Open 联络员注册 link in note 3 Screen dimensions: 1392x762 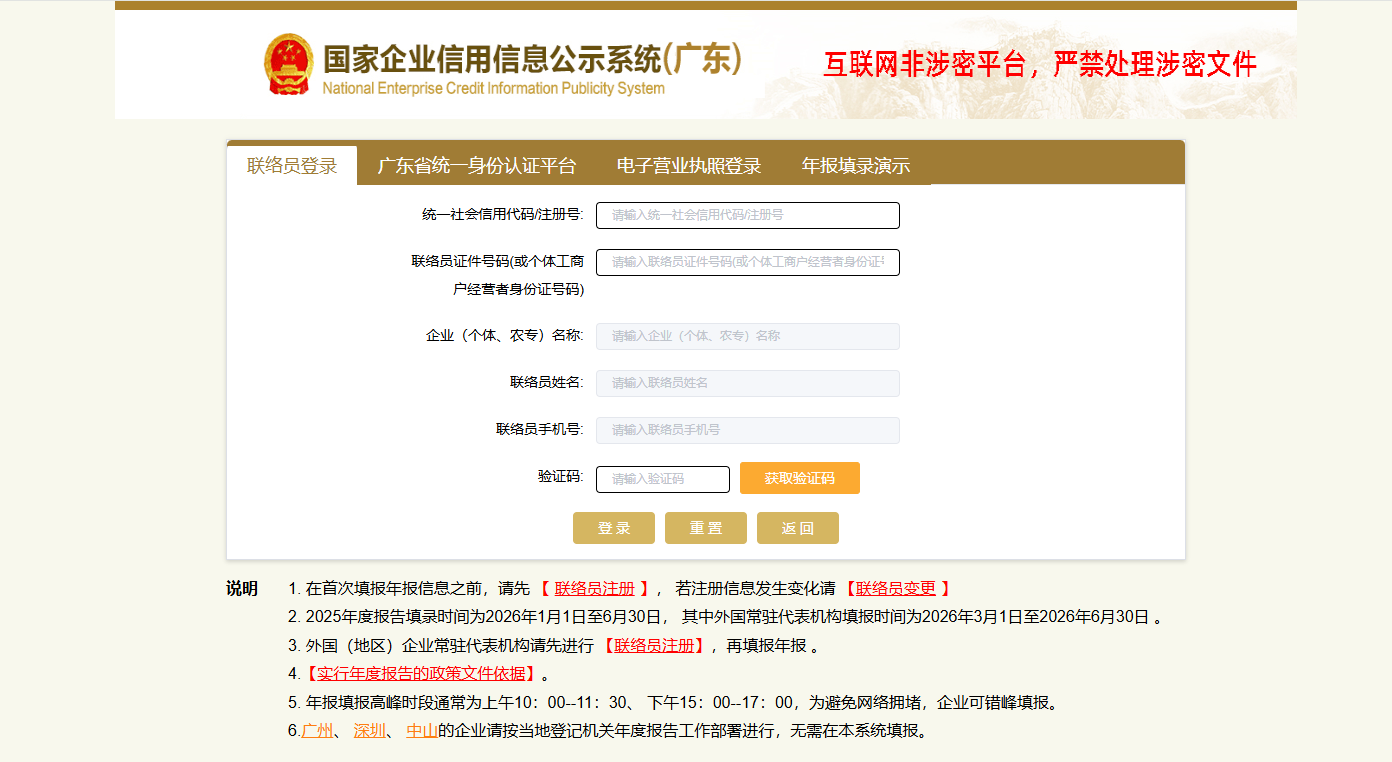pos(654,645)
